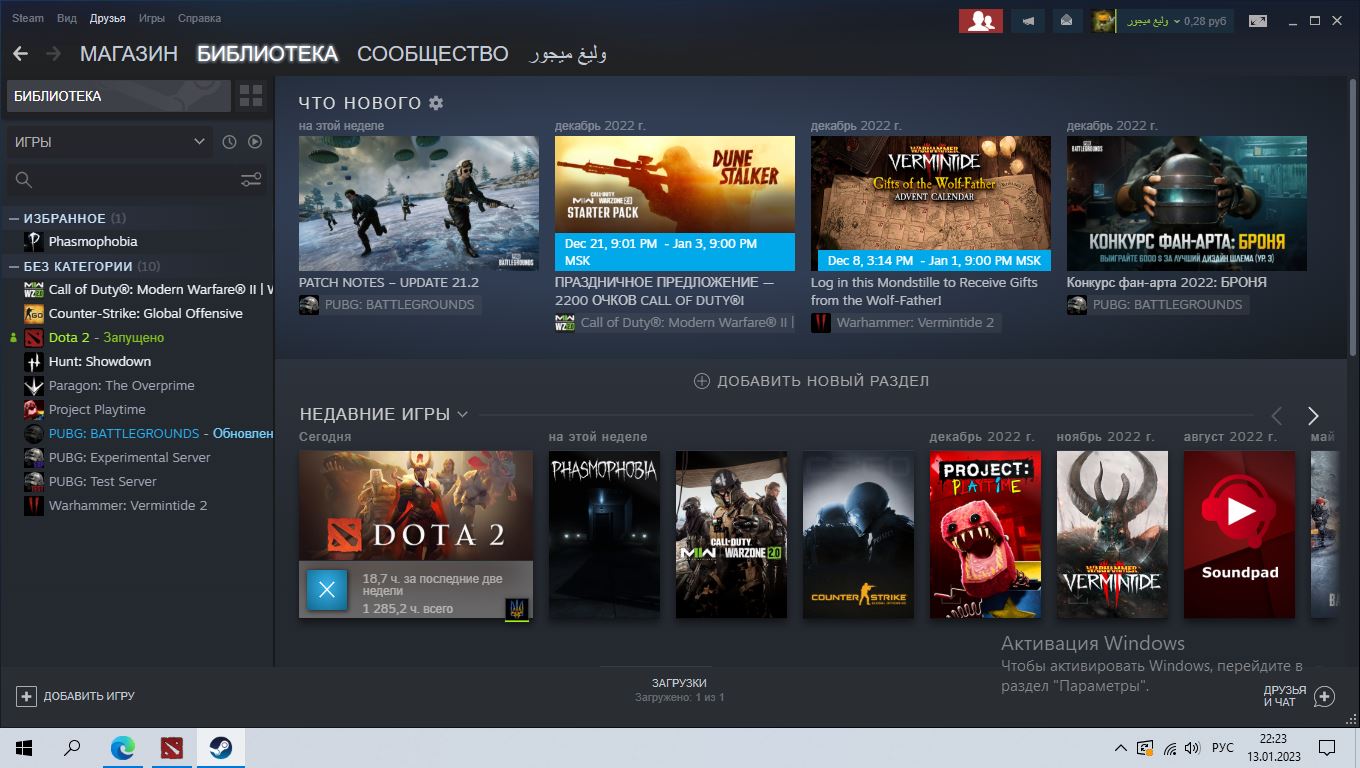Click ДОБАВИТЬ ИГРУ label
1360x768 pixels.
pyautogui.click(x=89, y=696)
